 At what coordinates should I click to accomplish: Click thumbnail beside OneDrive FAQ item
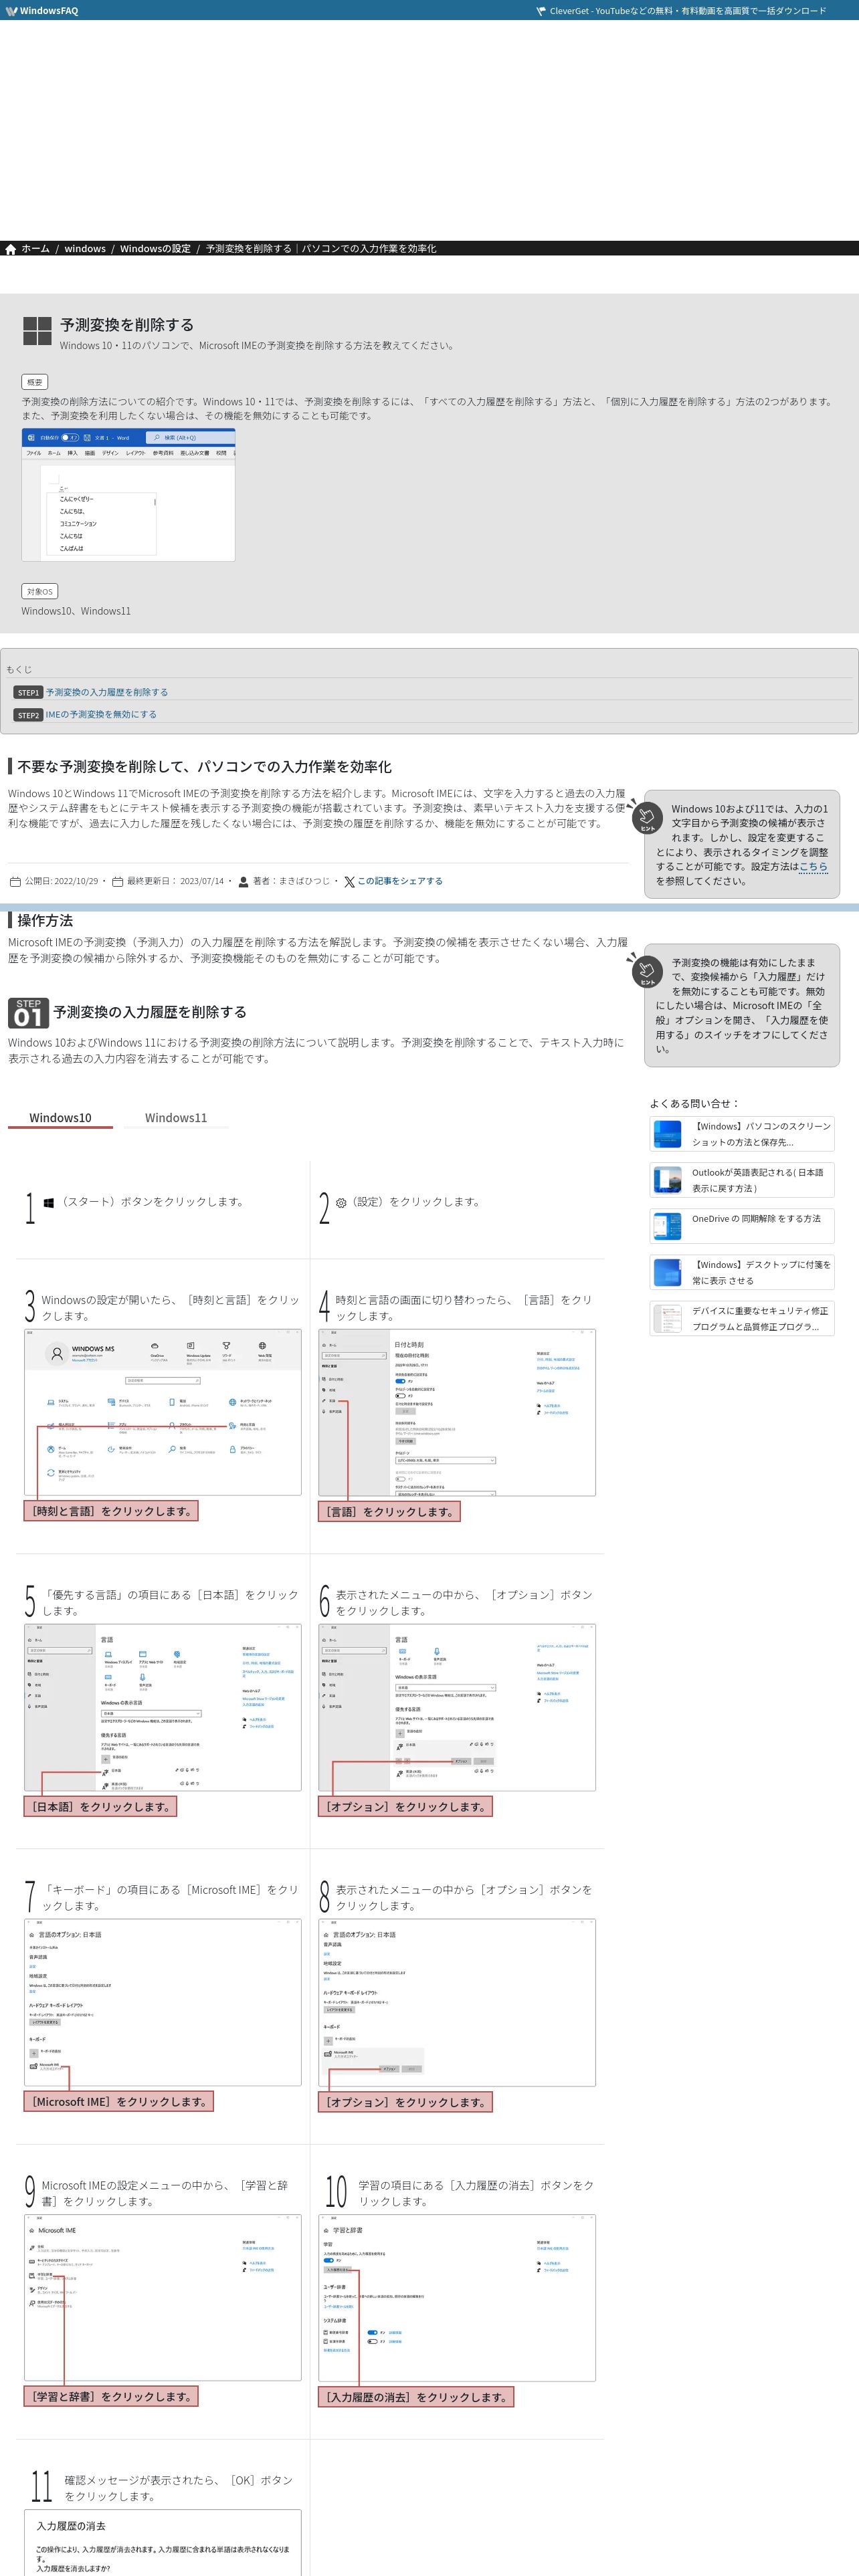[x=667, y=1226]
